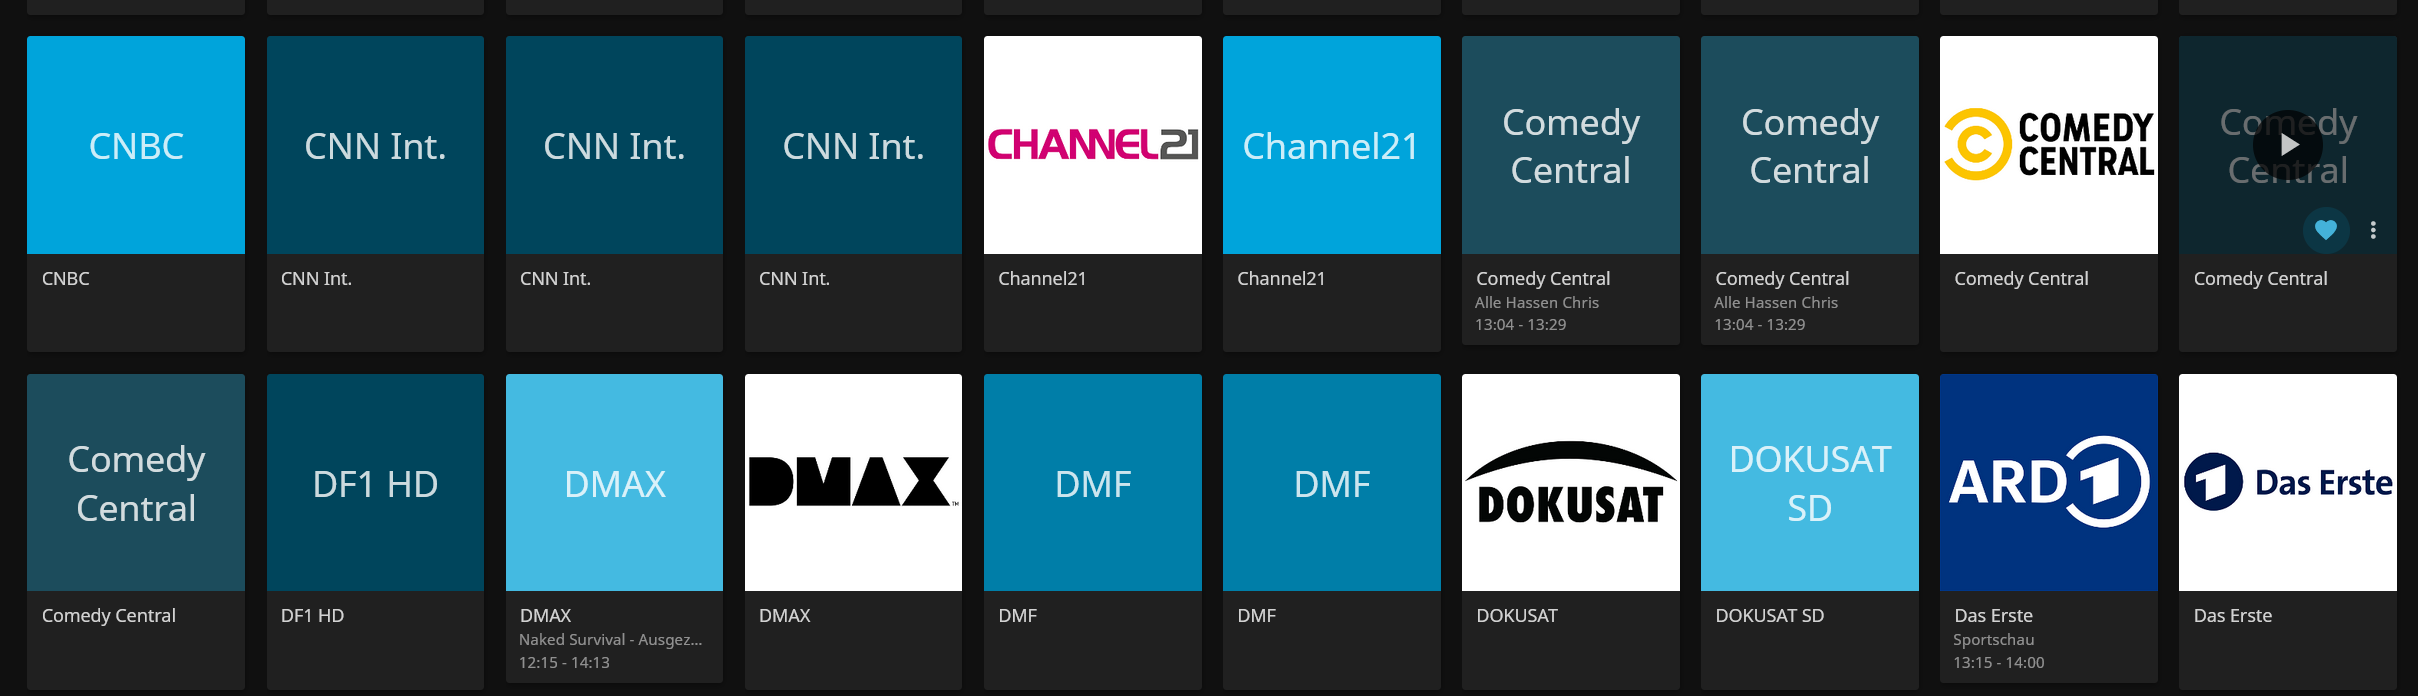Click the Sportschau program text
This screenshot has width=2418, height=696.
pyautogui.click(x=1994, y=639)
